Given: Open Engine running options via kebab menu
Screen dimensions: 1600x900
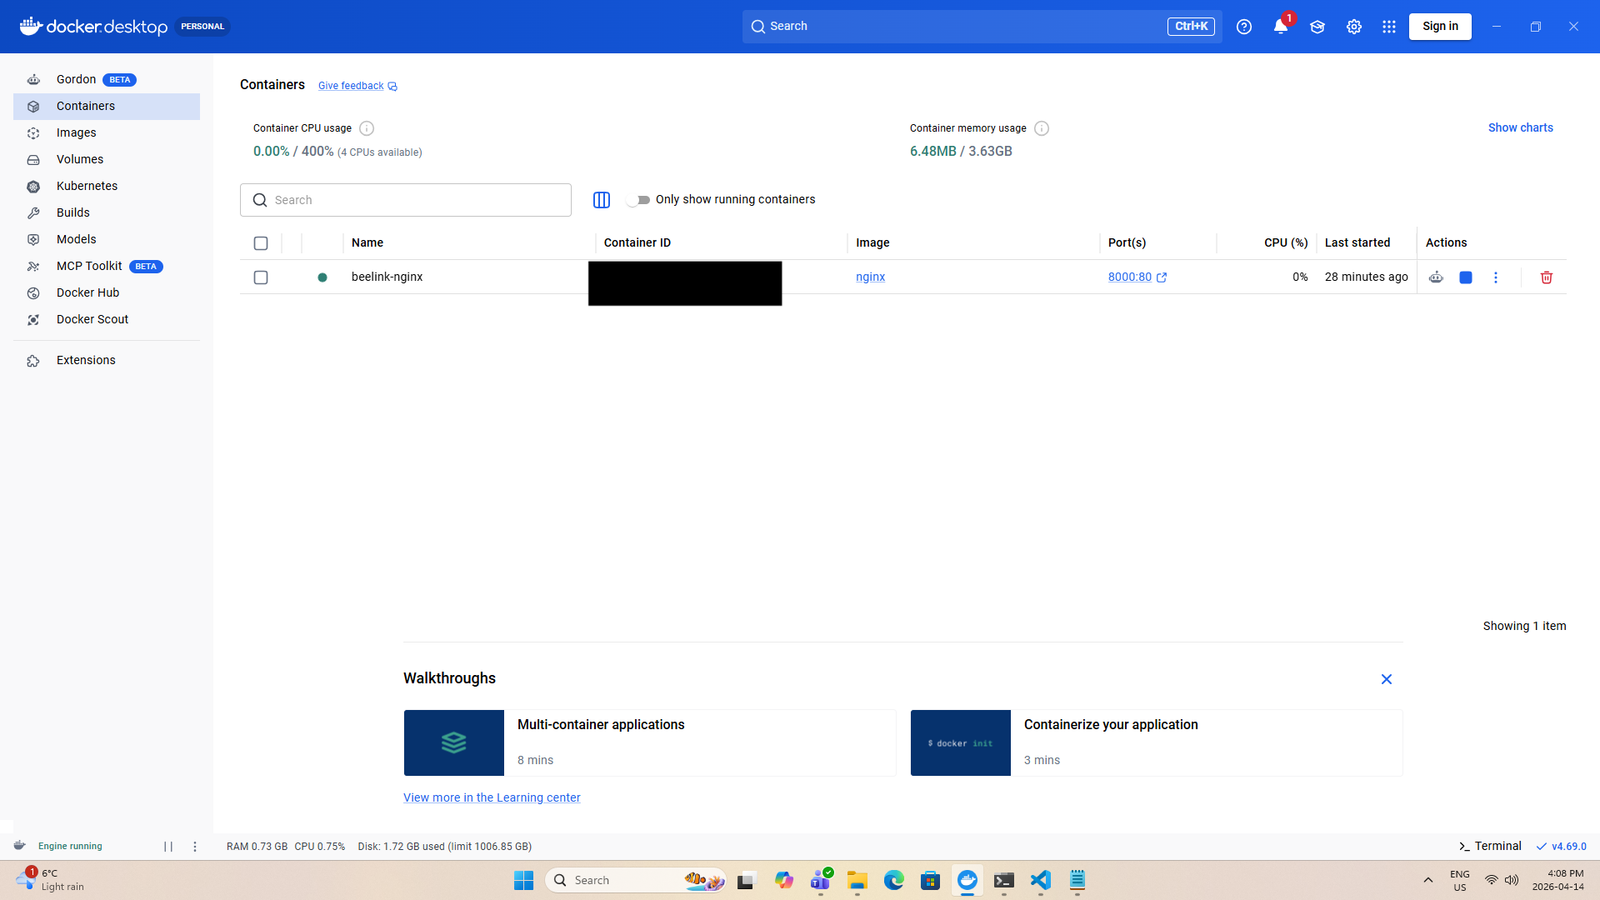Looking at the screenshot, I should [194, 846].
